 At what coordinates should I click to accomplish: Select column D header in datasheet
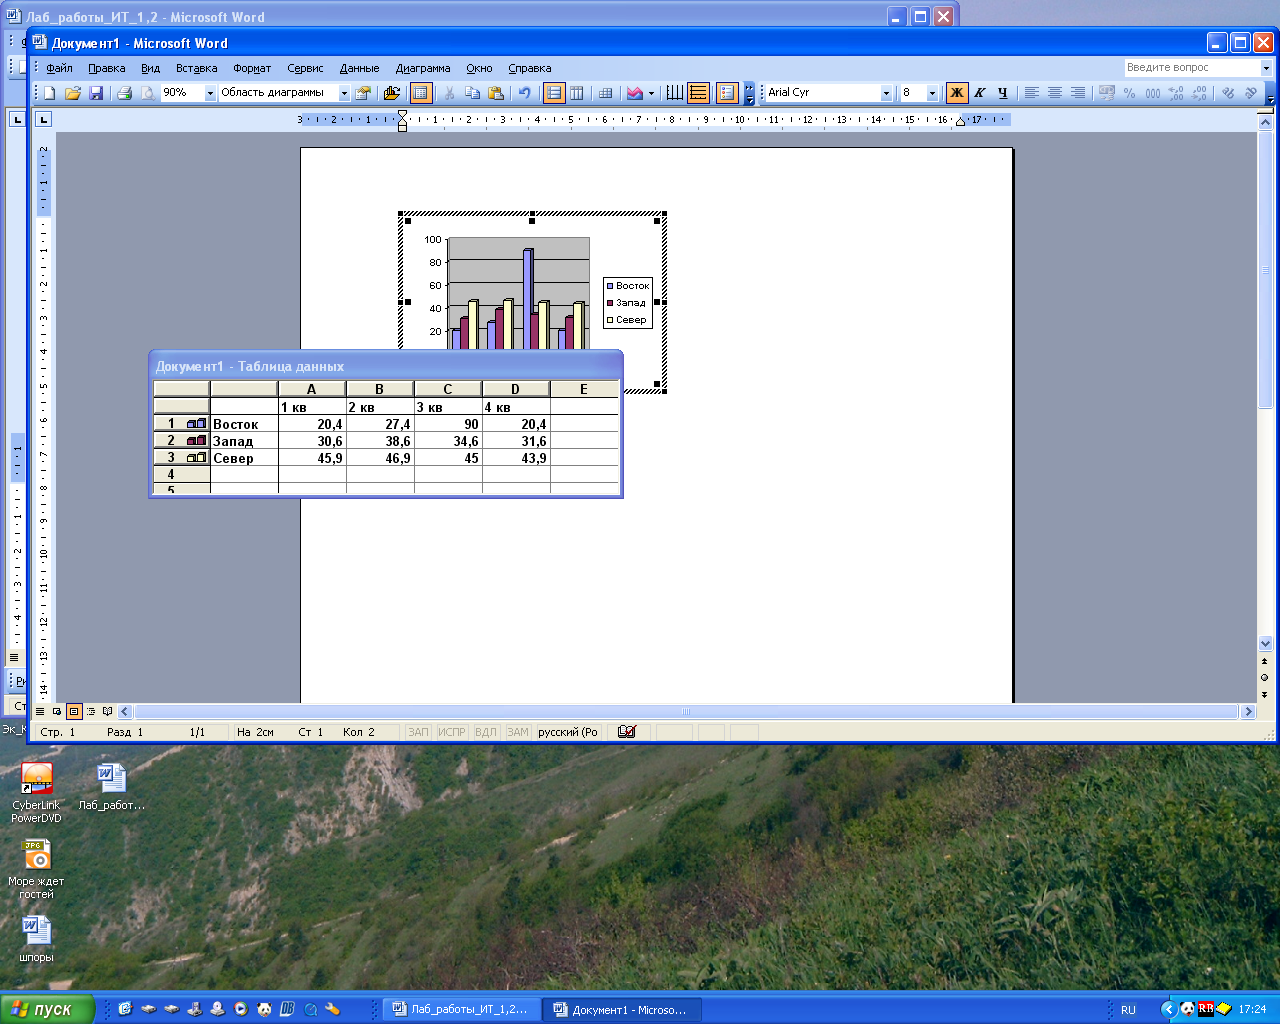pos(516,389)
